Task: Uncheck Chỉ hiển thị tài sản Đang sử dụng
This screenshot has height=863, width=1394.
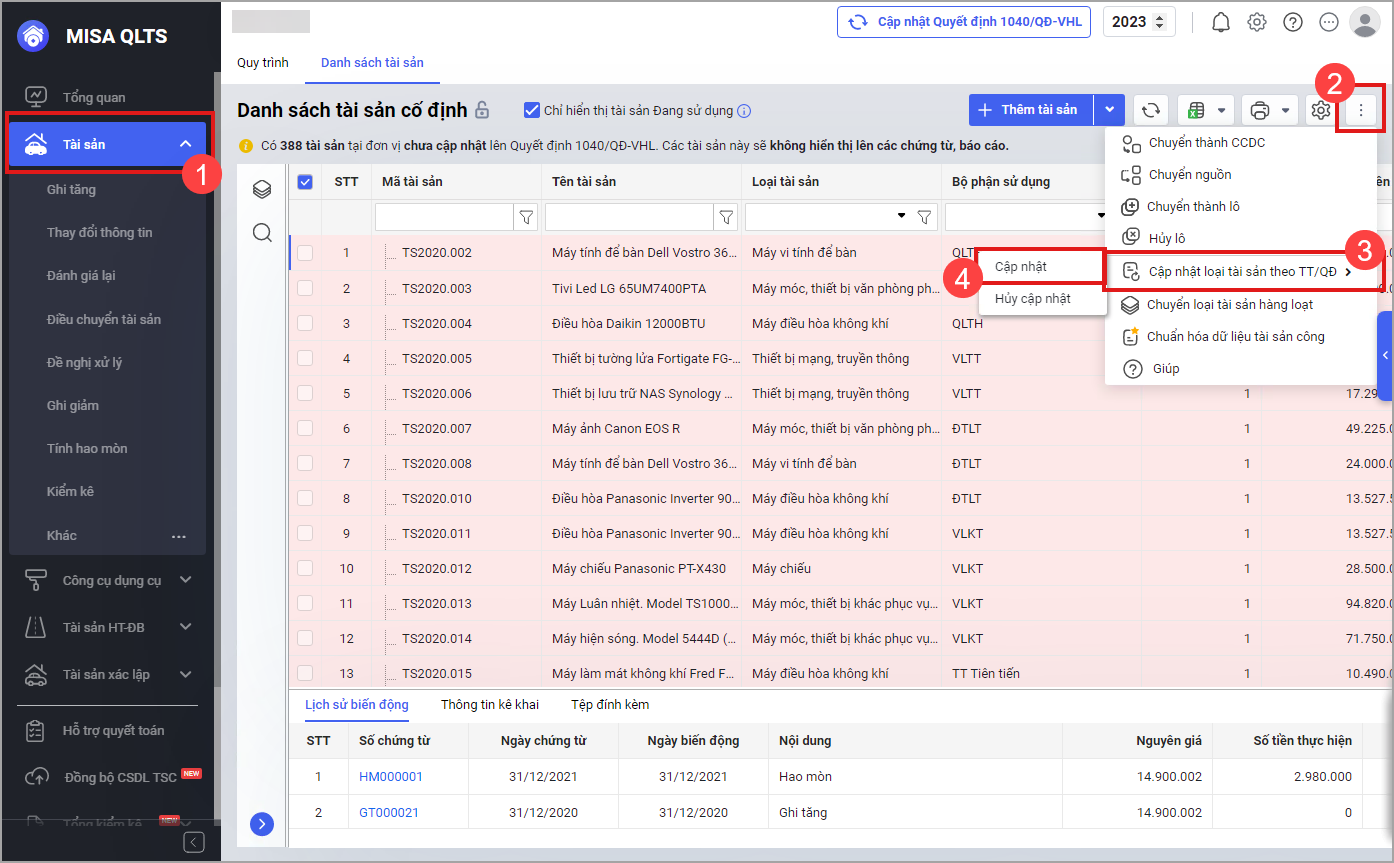Action: (x=532, y=110)
